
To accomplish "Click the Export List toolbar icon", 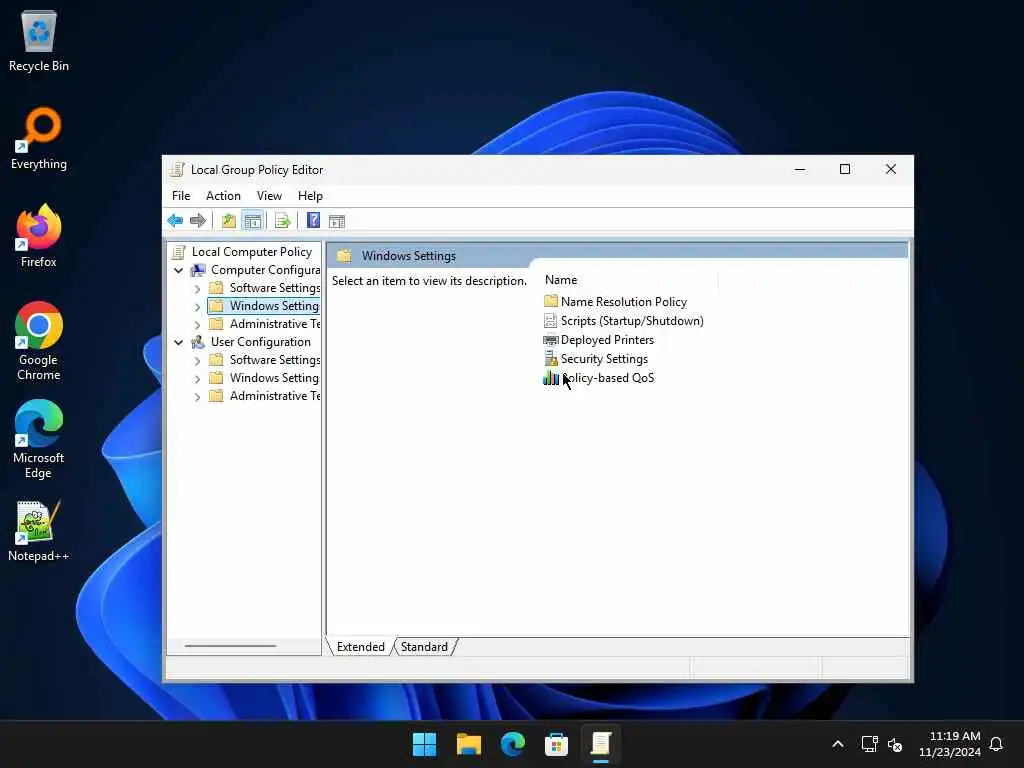I will [282, 221].
